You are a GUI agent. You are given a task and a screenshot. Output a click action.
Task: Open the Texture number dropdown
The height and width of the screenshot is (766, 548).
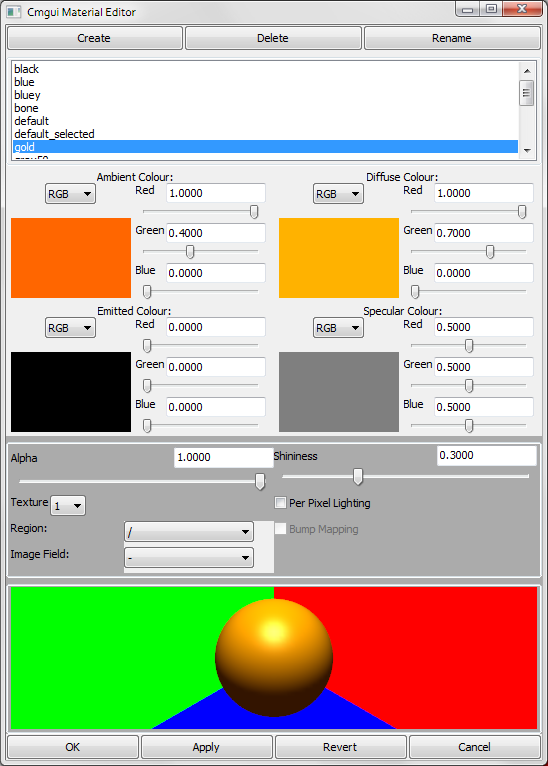click(68, 506)
